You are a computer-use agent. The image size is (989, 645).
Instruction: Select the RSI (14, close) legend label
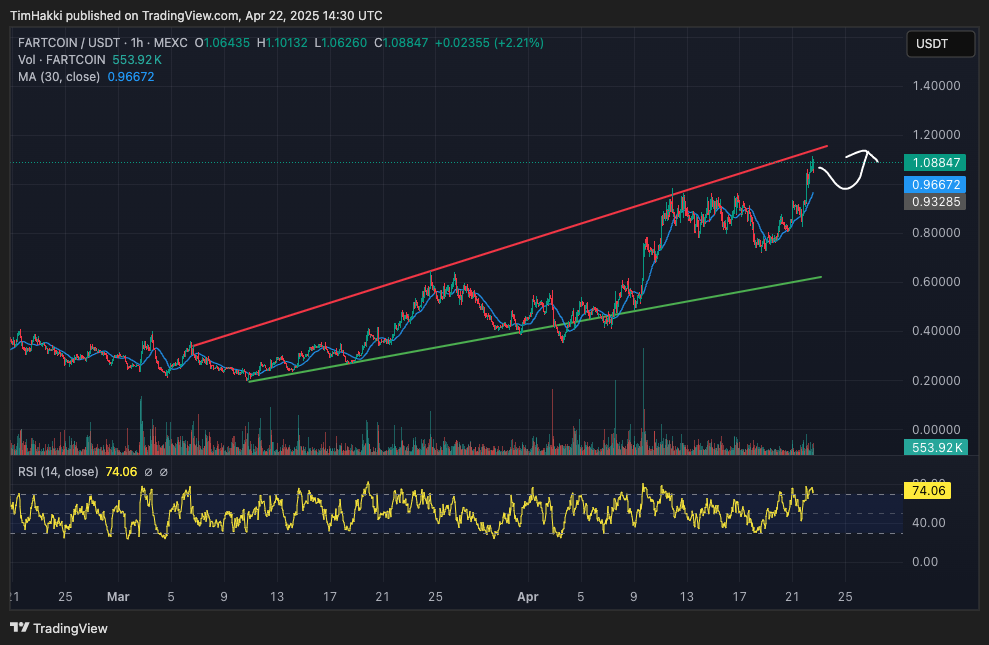(x=58, y=472)
